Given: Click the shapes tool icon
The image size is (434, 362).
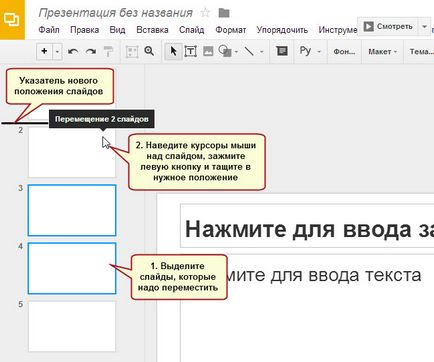Looking at the screenshot, I should pyautogui.click(x=225, y=51).
